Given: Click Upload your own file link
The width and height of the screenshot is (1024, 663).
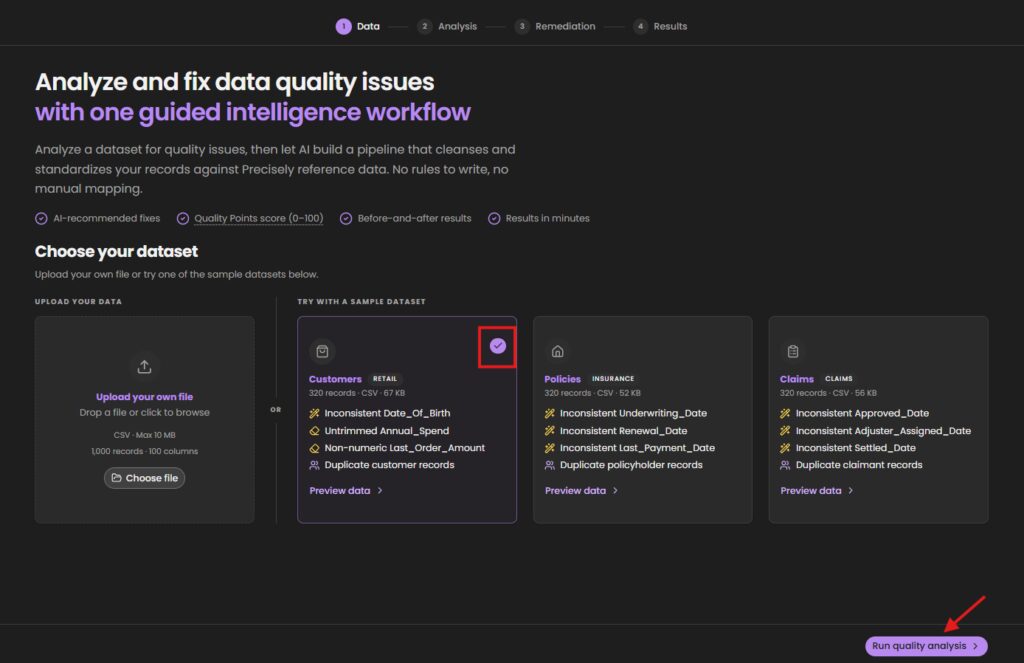Looking at the screenshot, I should click(144, 397).
